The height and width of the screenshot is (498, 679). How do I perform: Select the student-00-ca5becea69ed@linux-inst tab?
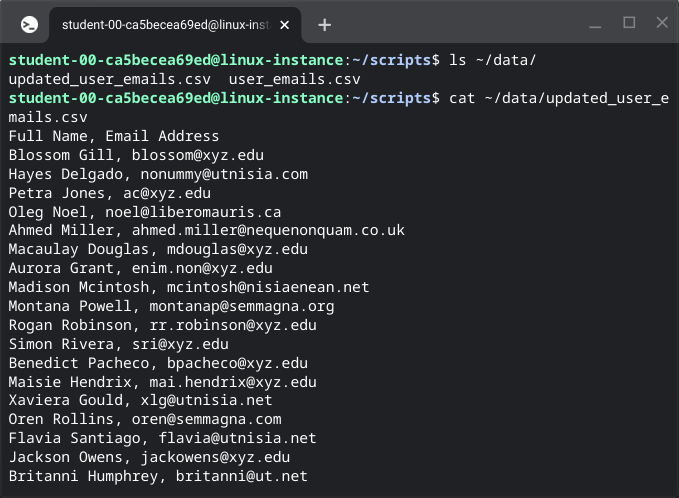point(175,25)
